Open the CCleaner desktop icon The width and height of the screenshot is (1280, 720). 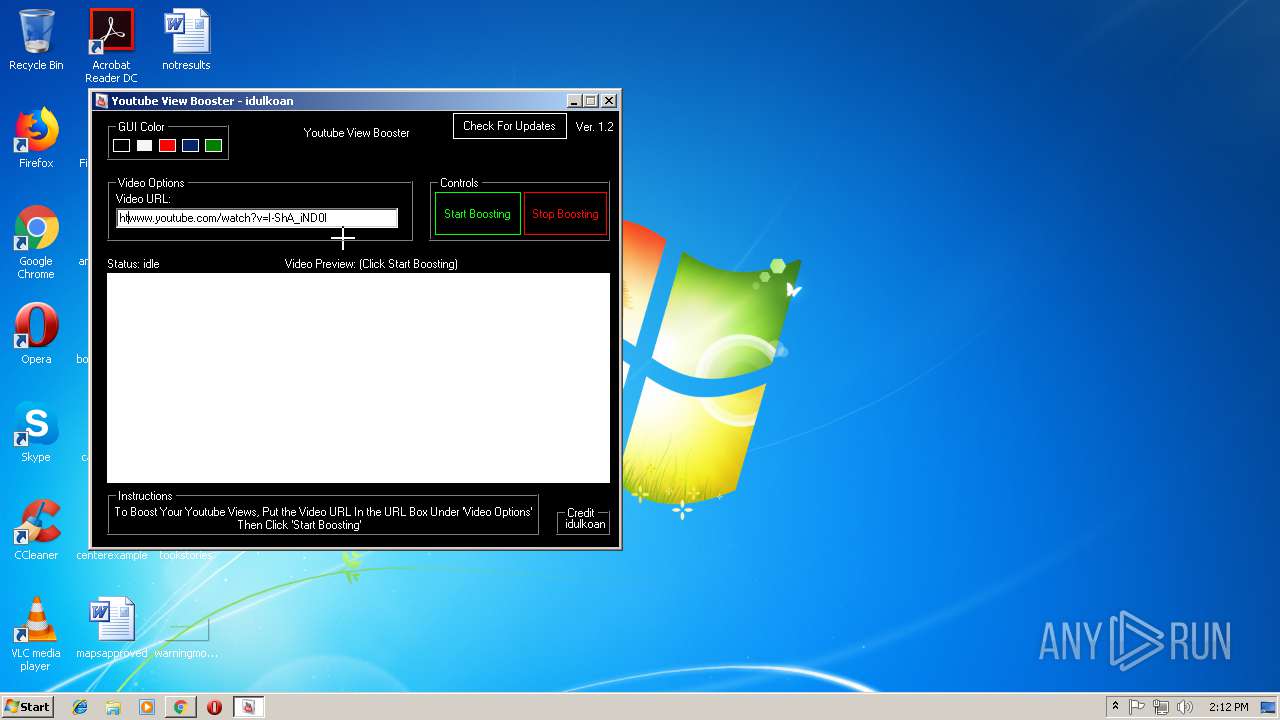[36, 530]
